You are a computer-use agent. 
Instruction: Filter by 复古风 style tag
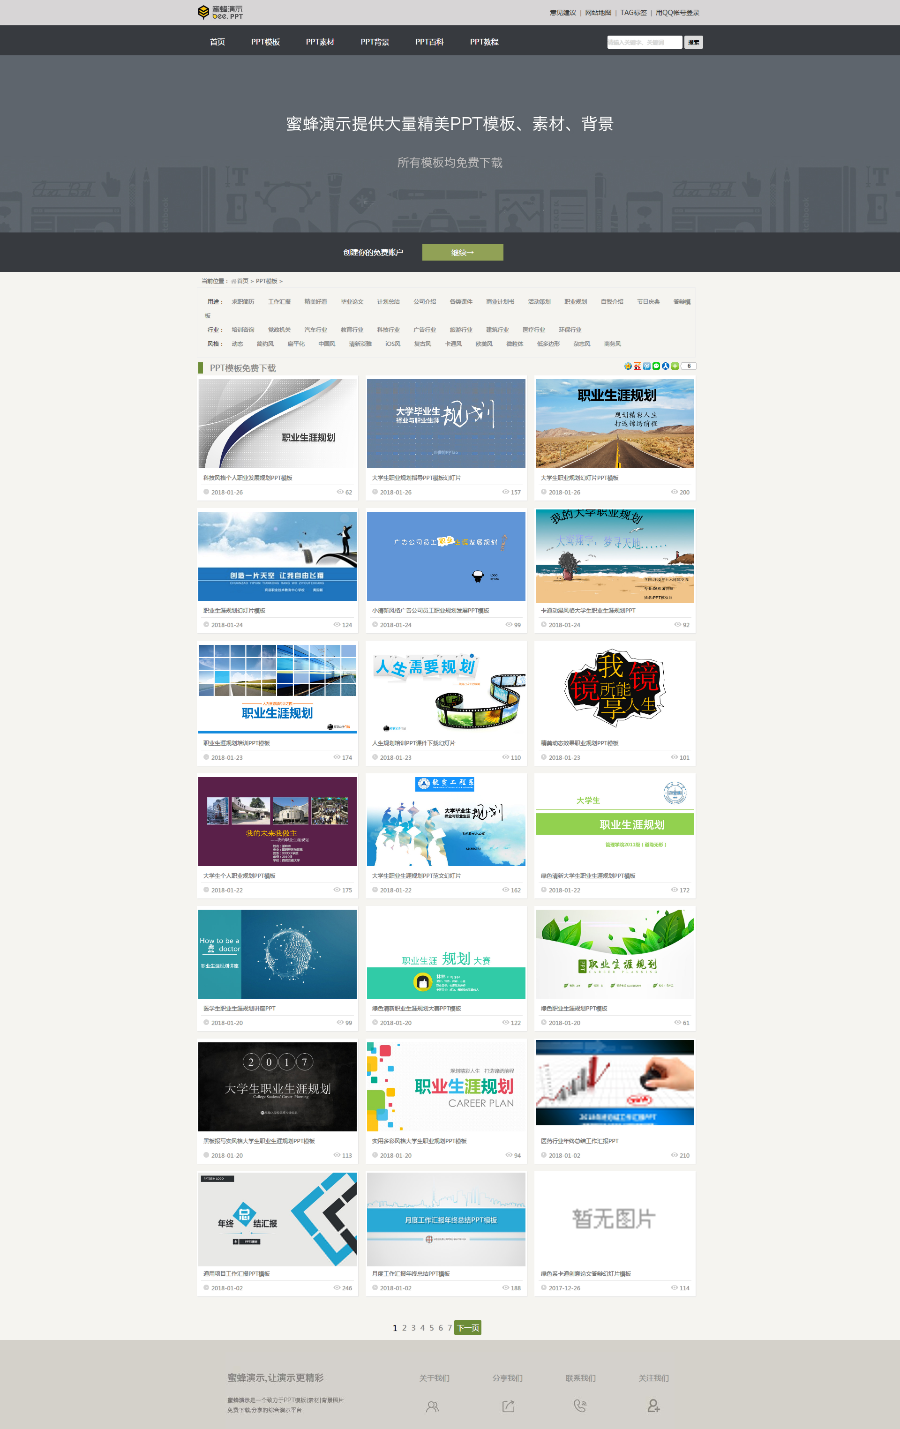coord(422,343)
